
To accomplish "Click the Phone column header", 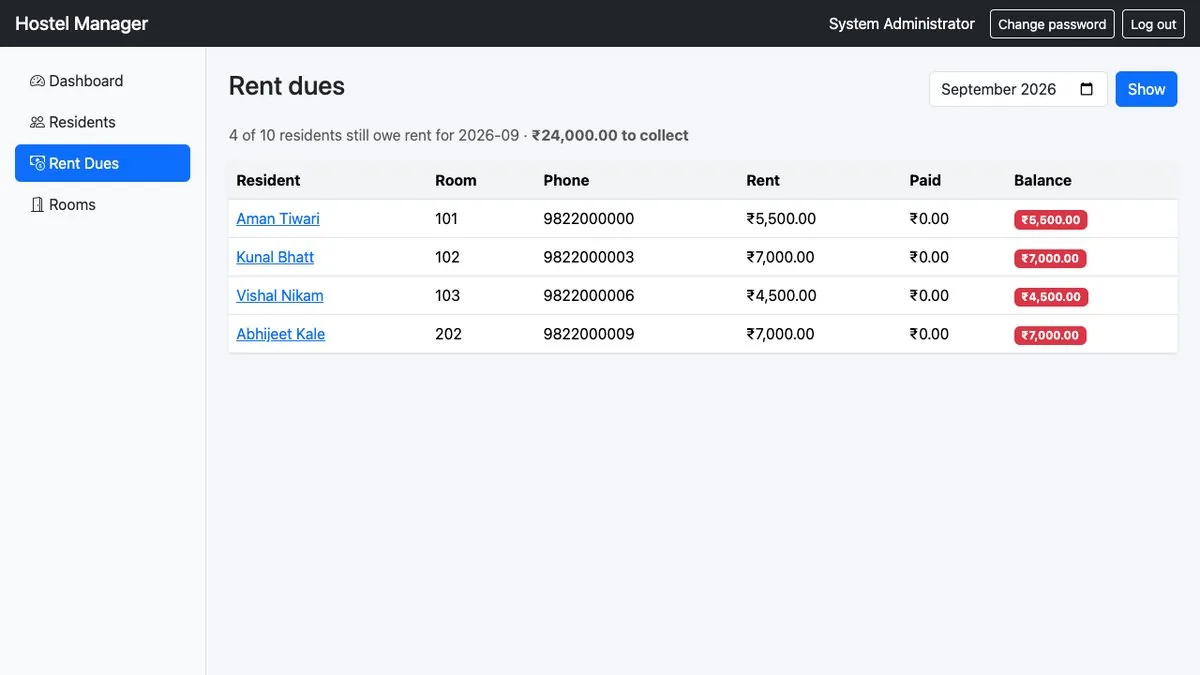I will pos(566,180).
